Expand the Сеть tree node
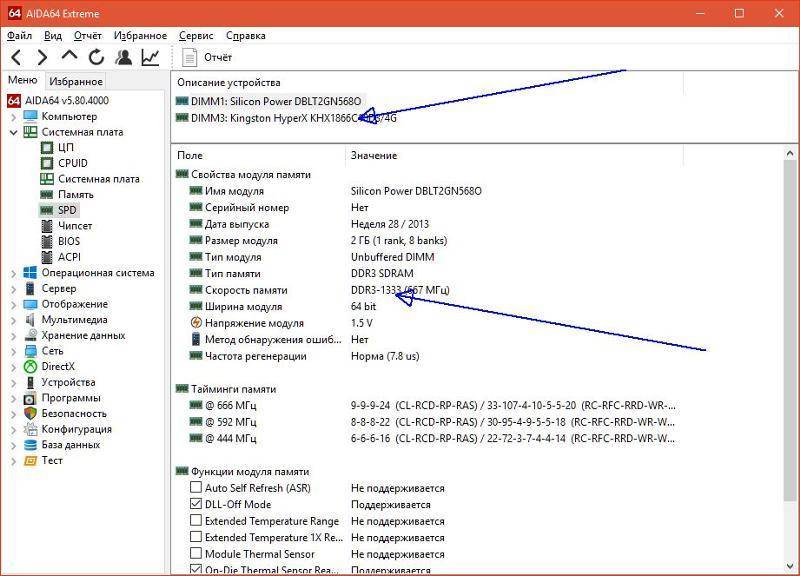800x576 pixels. tap(14, 352)
